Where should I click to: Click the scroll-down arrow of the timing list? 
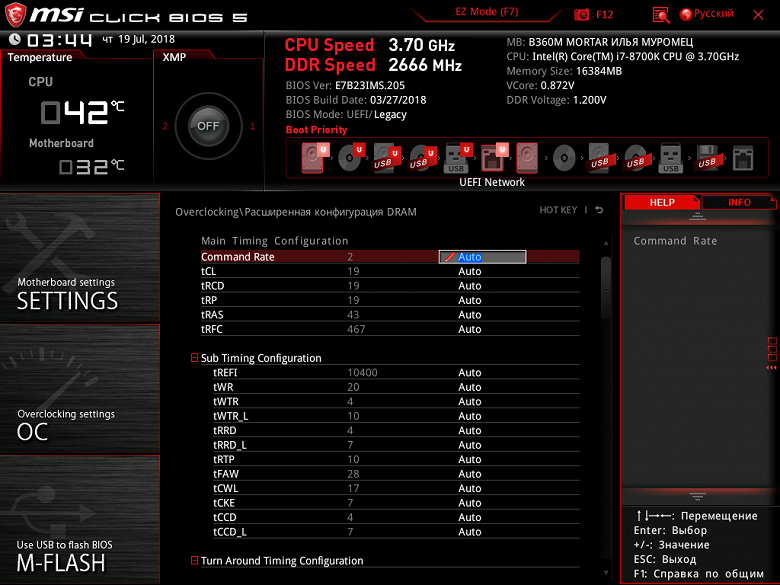tap(606, 573)
